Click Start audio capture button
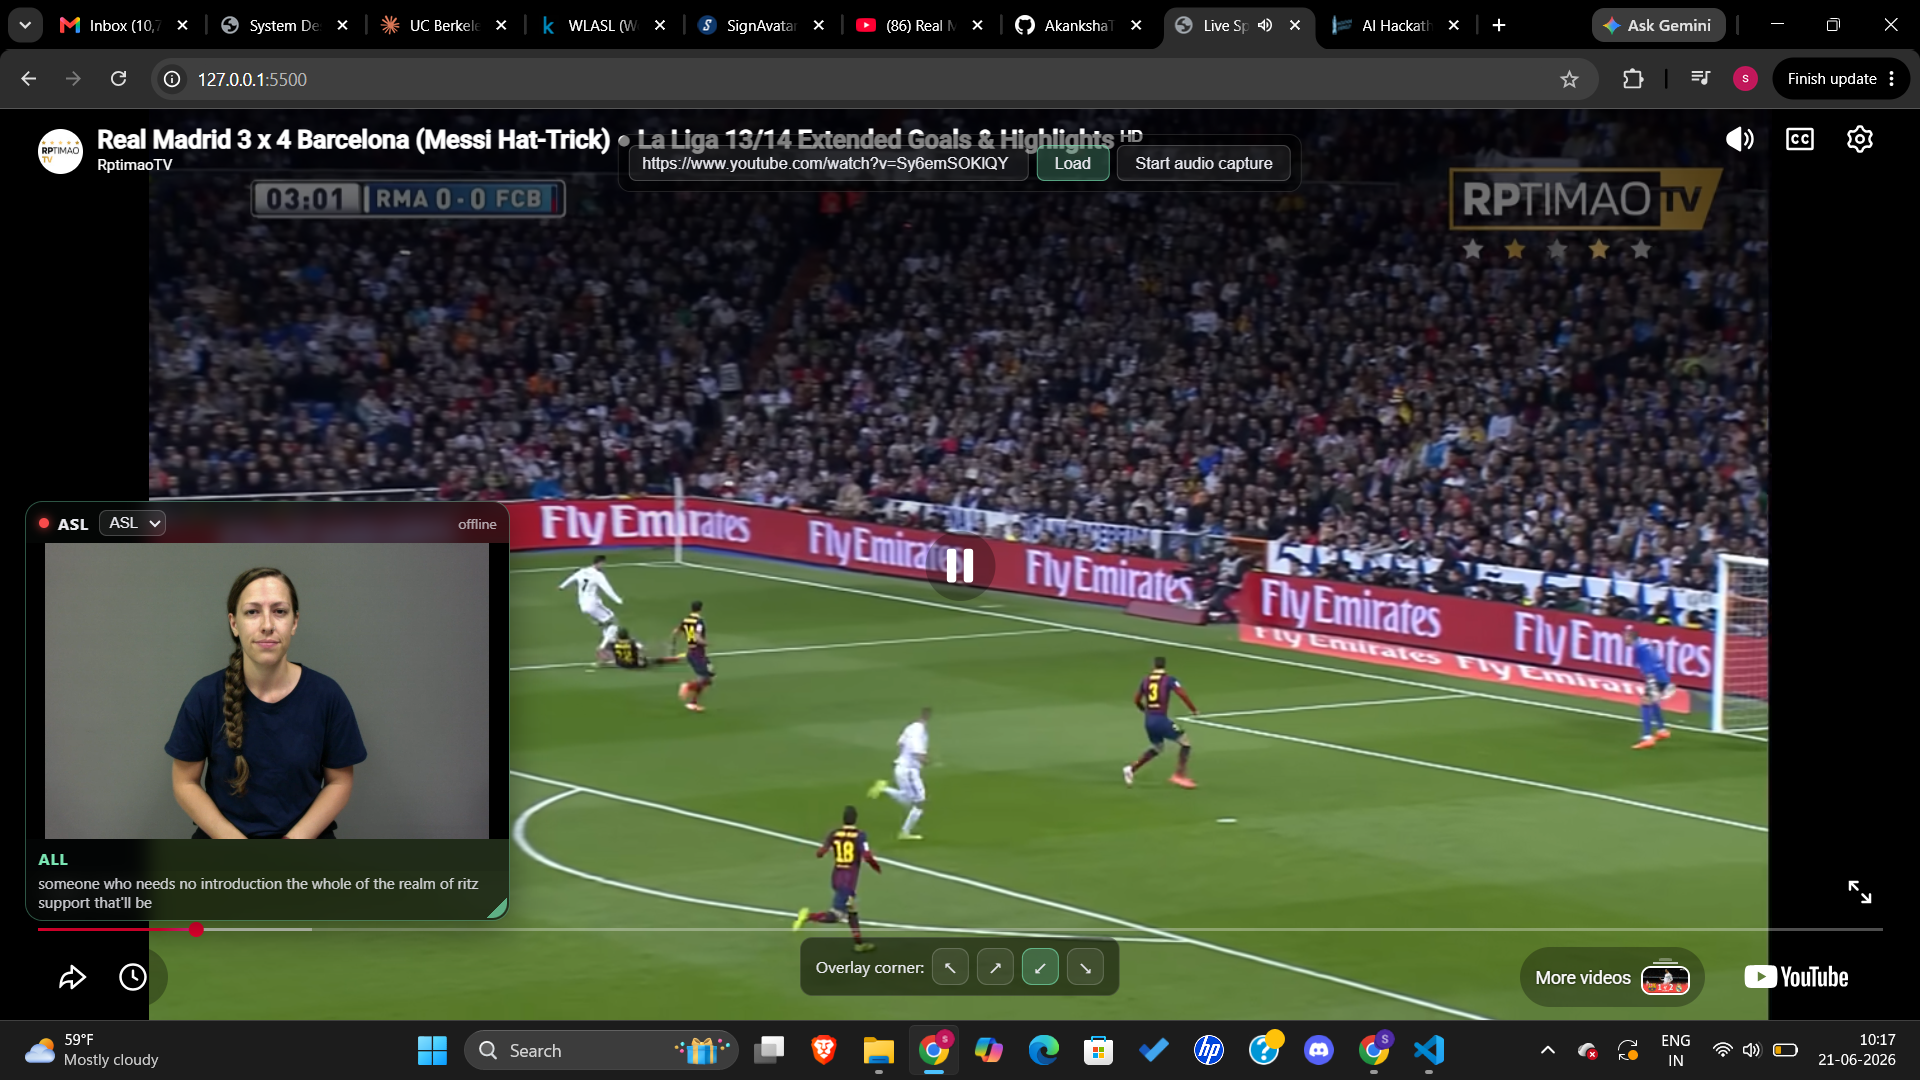This screenshot has width=1920, height=1080. coord(1204,163)
